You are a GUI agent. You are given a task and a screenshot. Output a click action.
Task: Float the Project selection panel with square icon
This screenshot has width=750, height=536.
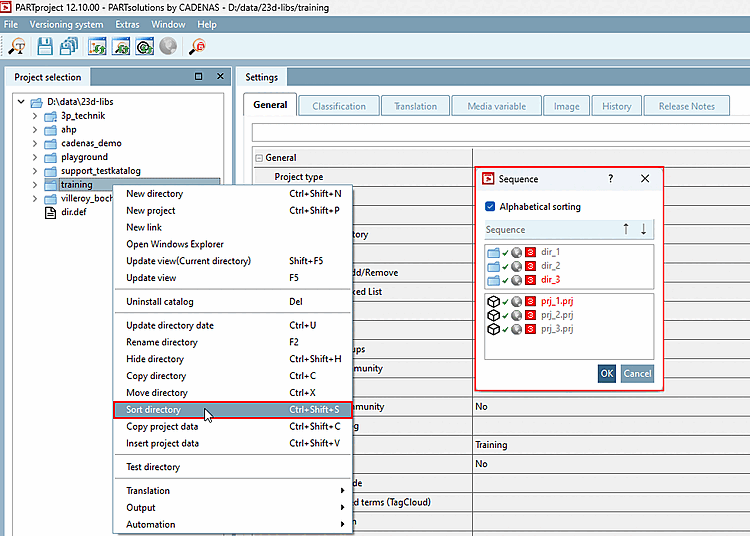[x=198, y=77]
